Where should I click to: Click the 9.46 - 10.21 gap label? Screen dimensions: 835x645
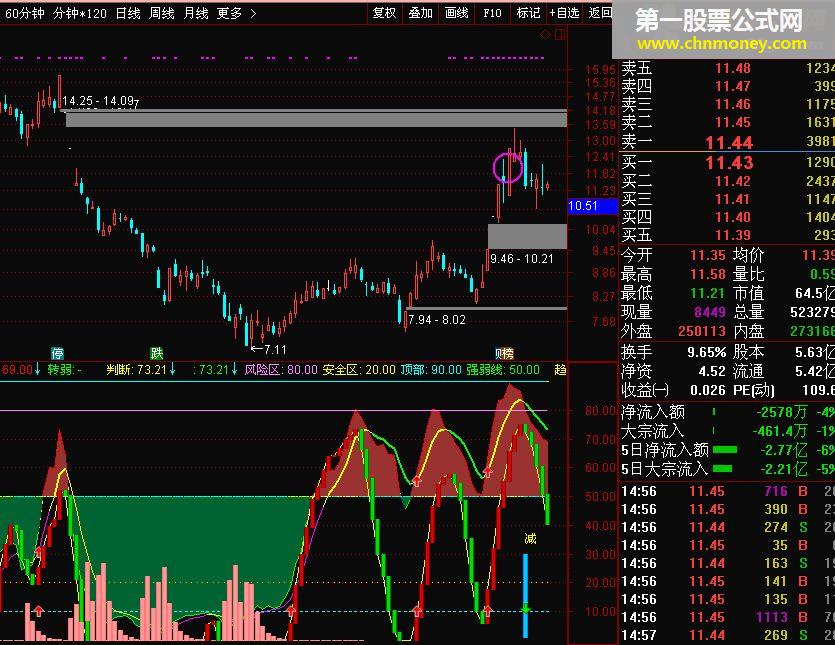coord(522,259)
